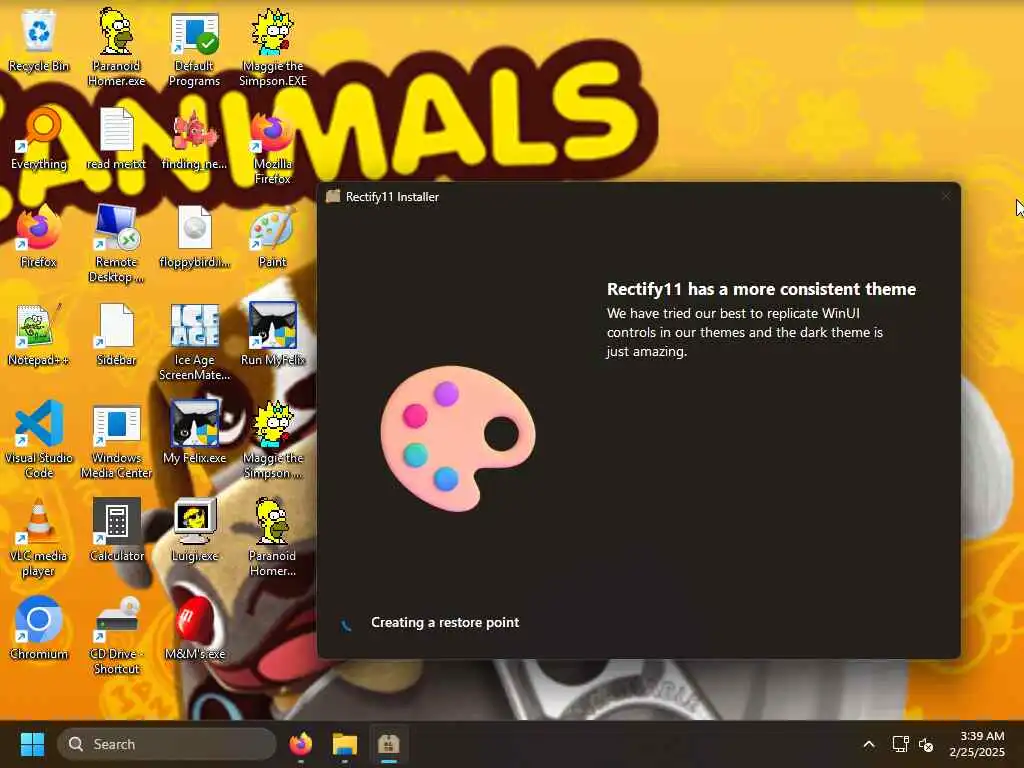Close the Rectify11 Installer window

click(946, 196)
